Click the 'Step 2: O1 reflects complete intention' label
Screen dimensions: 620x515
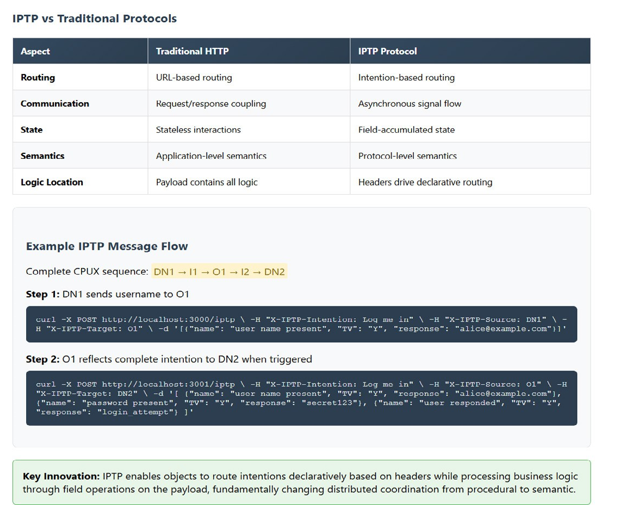[x=169, y=358]
